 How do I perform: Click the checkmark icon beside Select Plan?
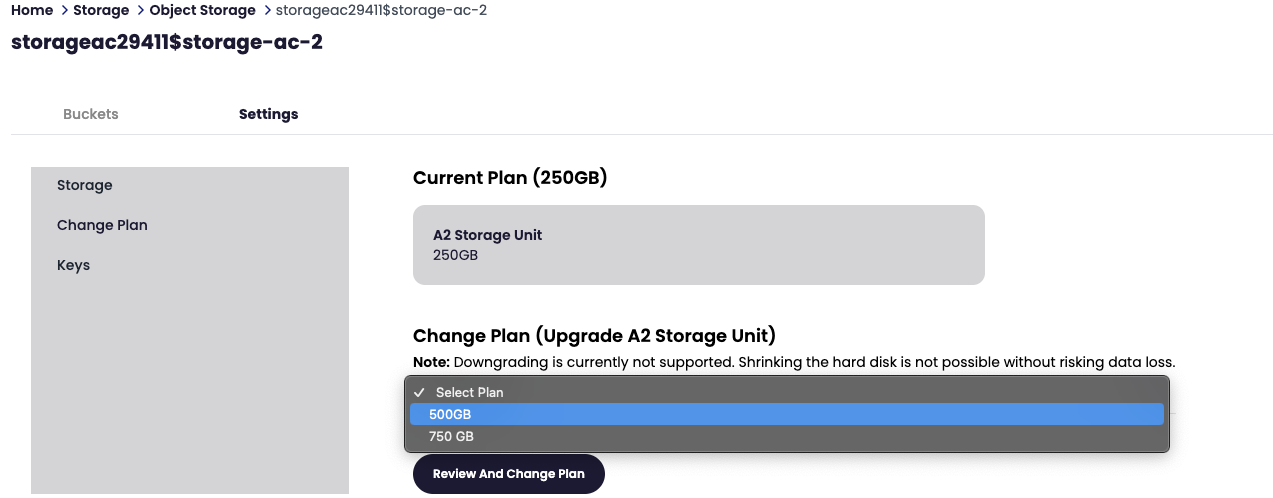click(420, 392)
